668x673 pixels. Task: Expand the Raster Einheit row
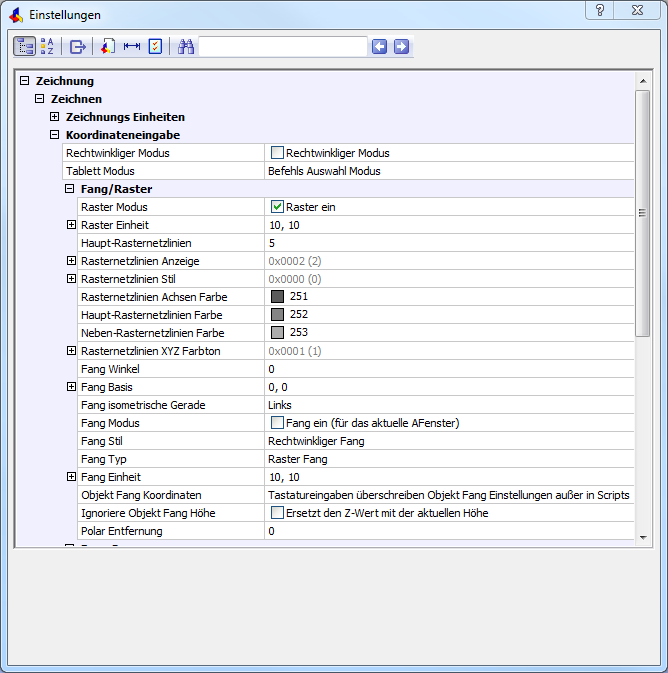71,225
